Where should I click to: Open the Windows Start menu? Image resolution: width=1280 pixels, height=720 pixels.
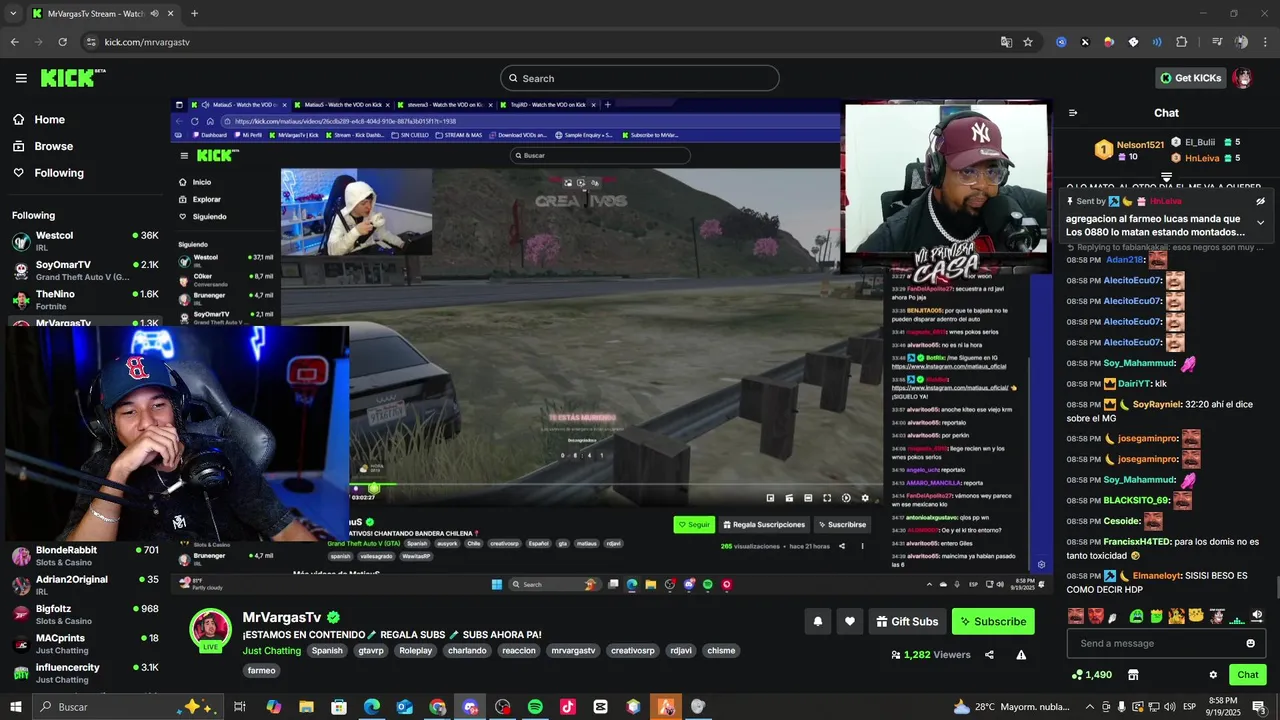(15, 707)
